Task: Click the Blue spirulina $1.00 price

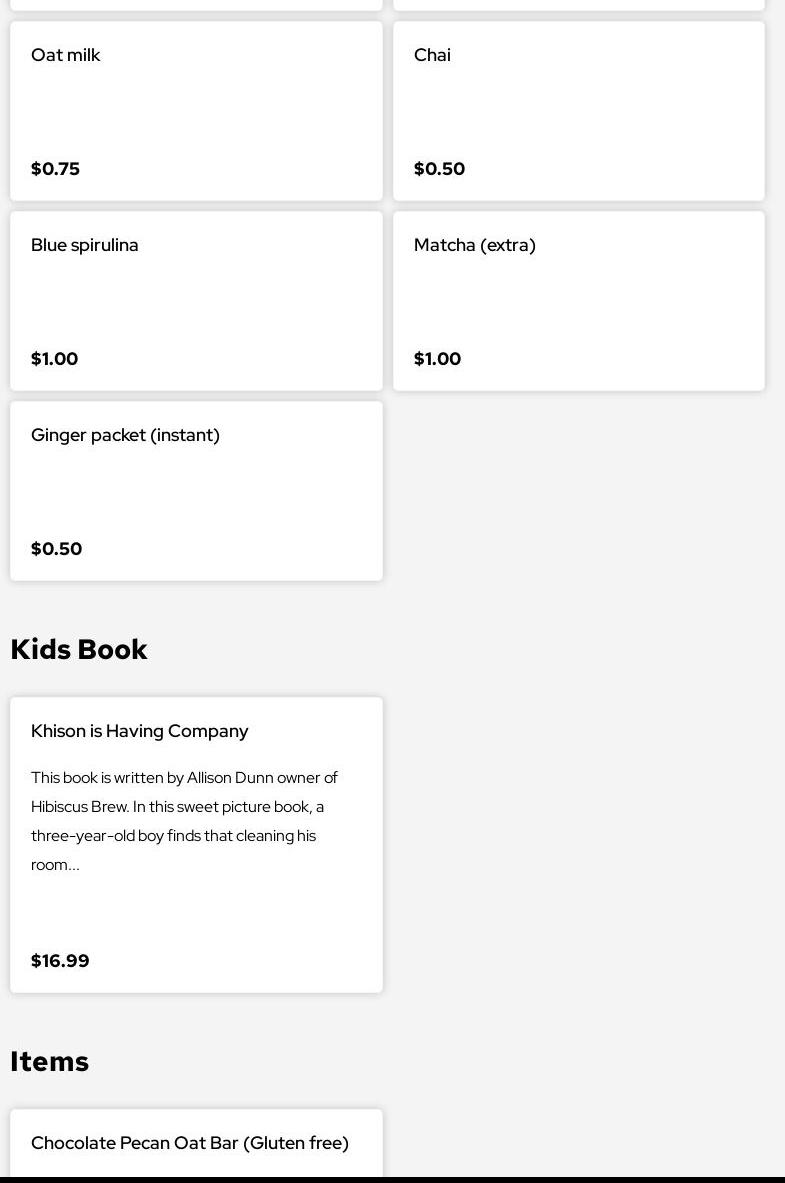Action: (x=55, y=359)
